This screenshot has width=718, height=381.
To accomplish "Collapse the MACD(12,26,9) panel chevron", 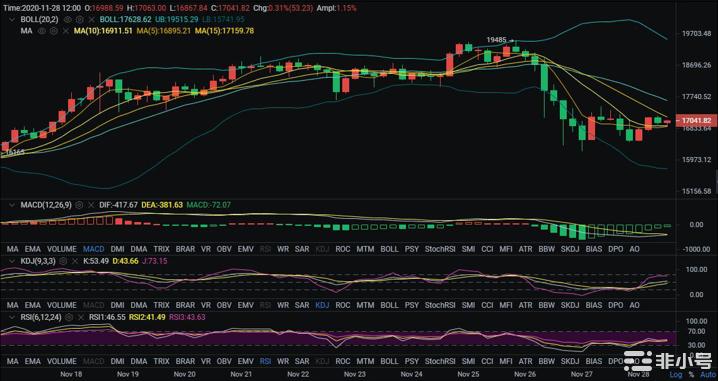I will pos(12,205).
